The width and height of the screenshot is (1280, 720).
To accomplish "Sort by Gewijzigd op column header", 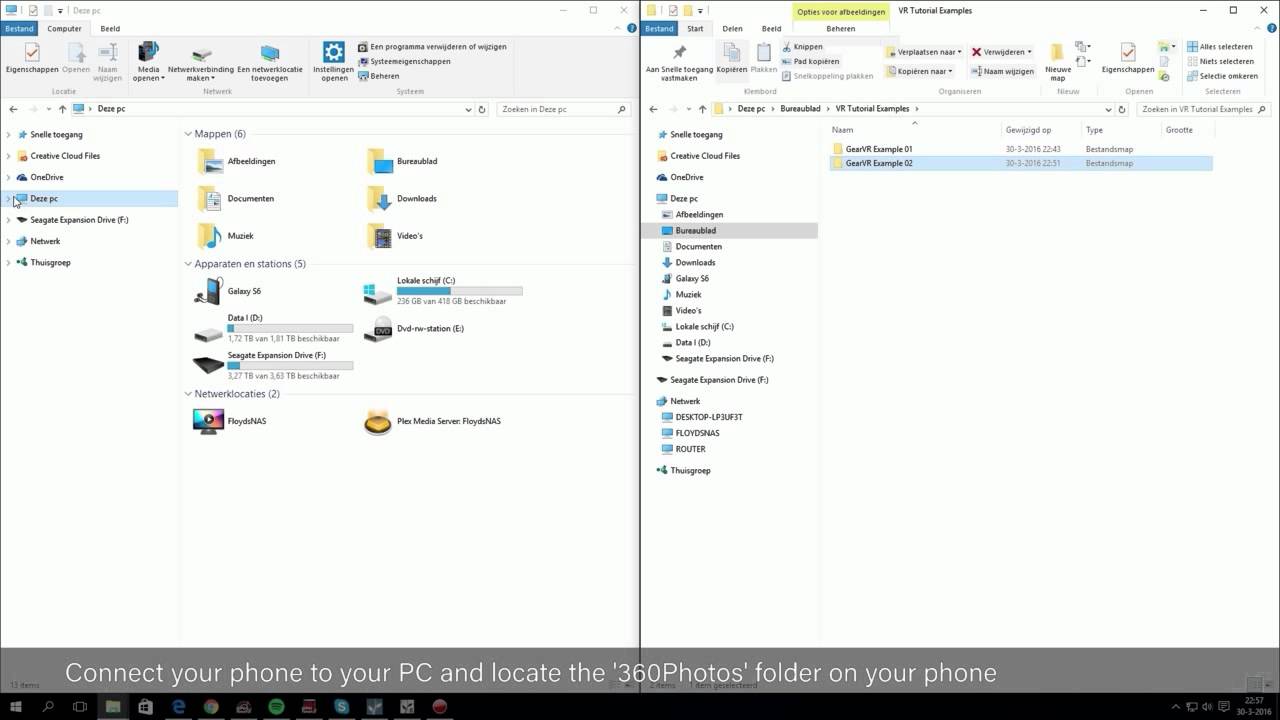I will click(x=1042, y=130).
